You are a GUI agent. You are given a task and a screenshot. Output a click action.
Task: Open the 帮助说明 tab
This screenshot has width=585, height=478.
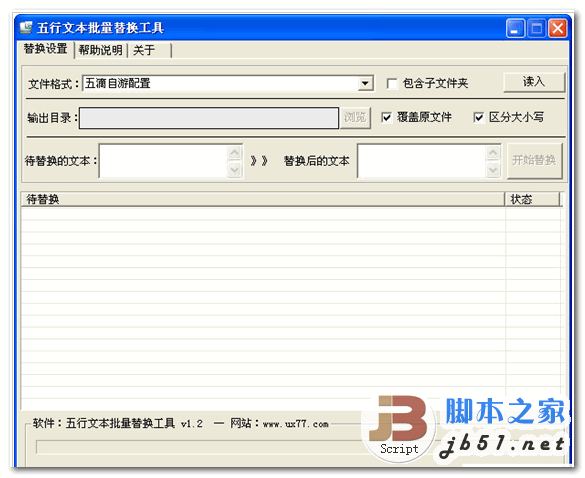pos(101,50)
